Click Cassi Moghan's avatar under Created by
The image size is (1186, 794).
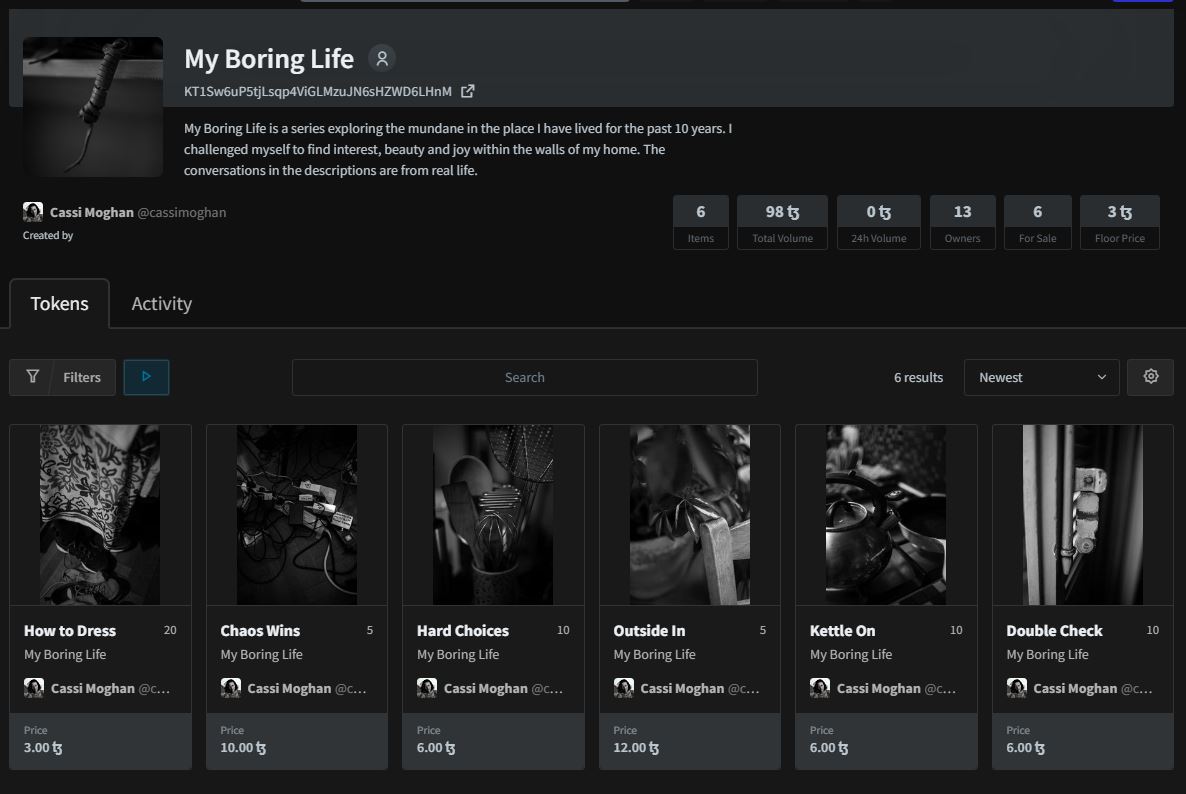pyautogui.click(x=33, y=211)
